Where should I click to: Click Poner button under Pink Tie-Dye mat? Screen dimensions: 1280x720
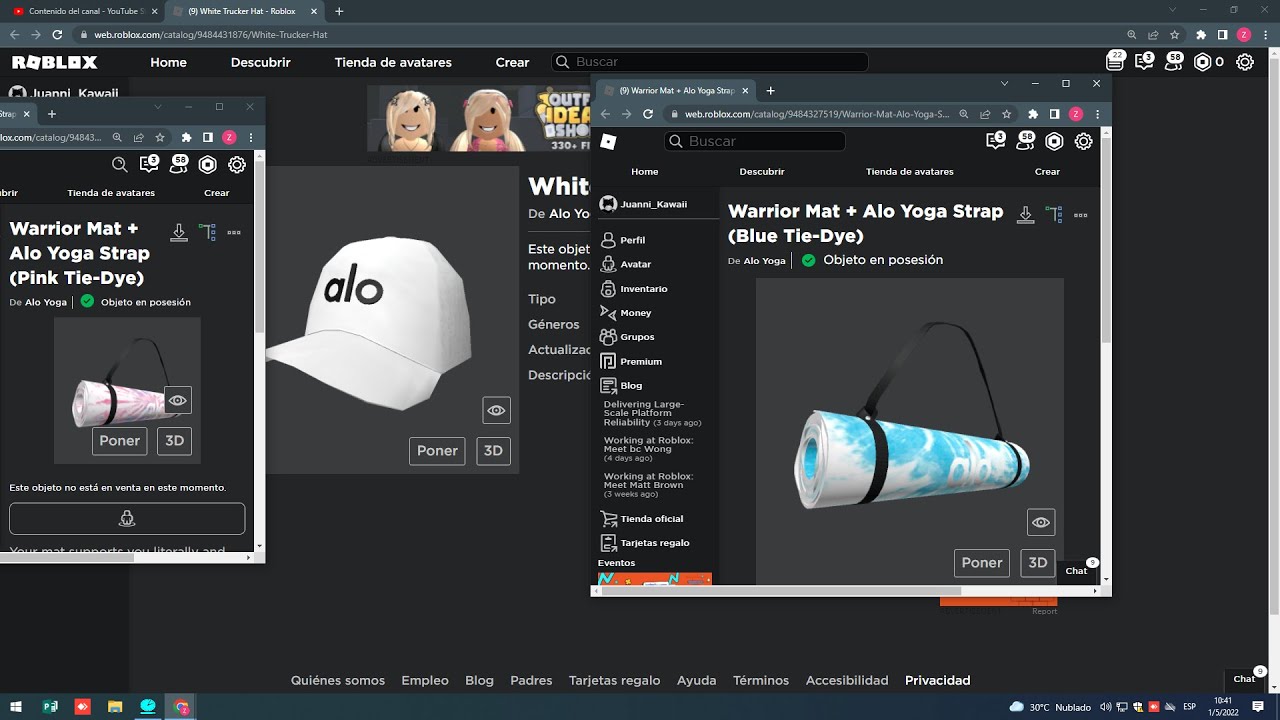point(119,441)
